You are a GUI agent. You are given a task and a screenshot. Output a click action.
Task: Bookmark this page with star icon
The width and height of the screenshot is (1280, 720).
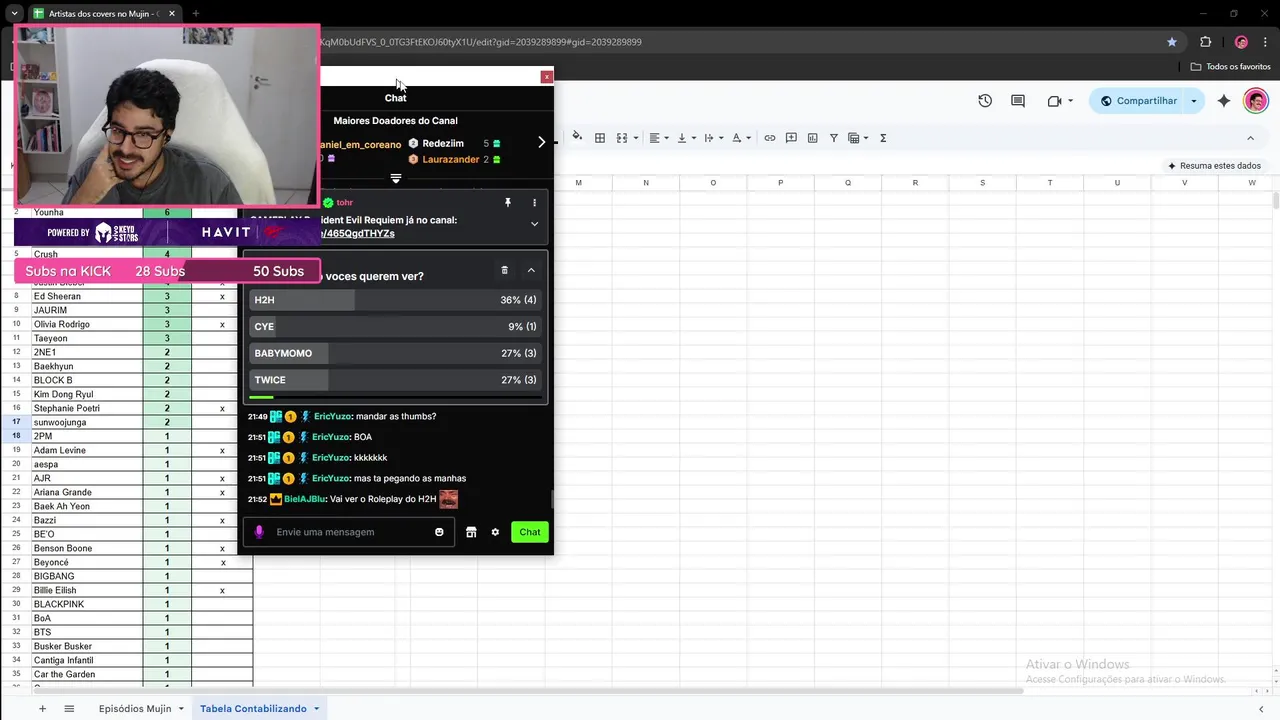(1172, 42)
